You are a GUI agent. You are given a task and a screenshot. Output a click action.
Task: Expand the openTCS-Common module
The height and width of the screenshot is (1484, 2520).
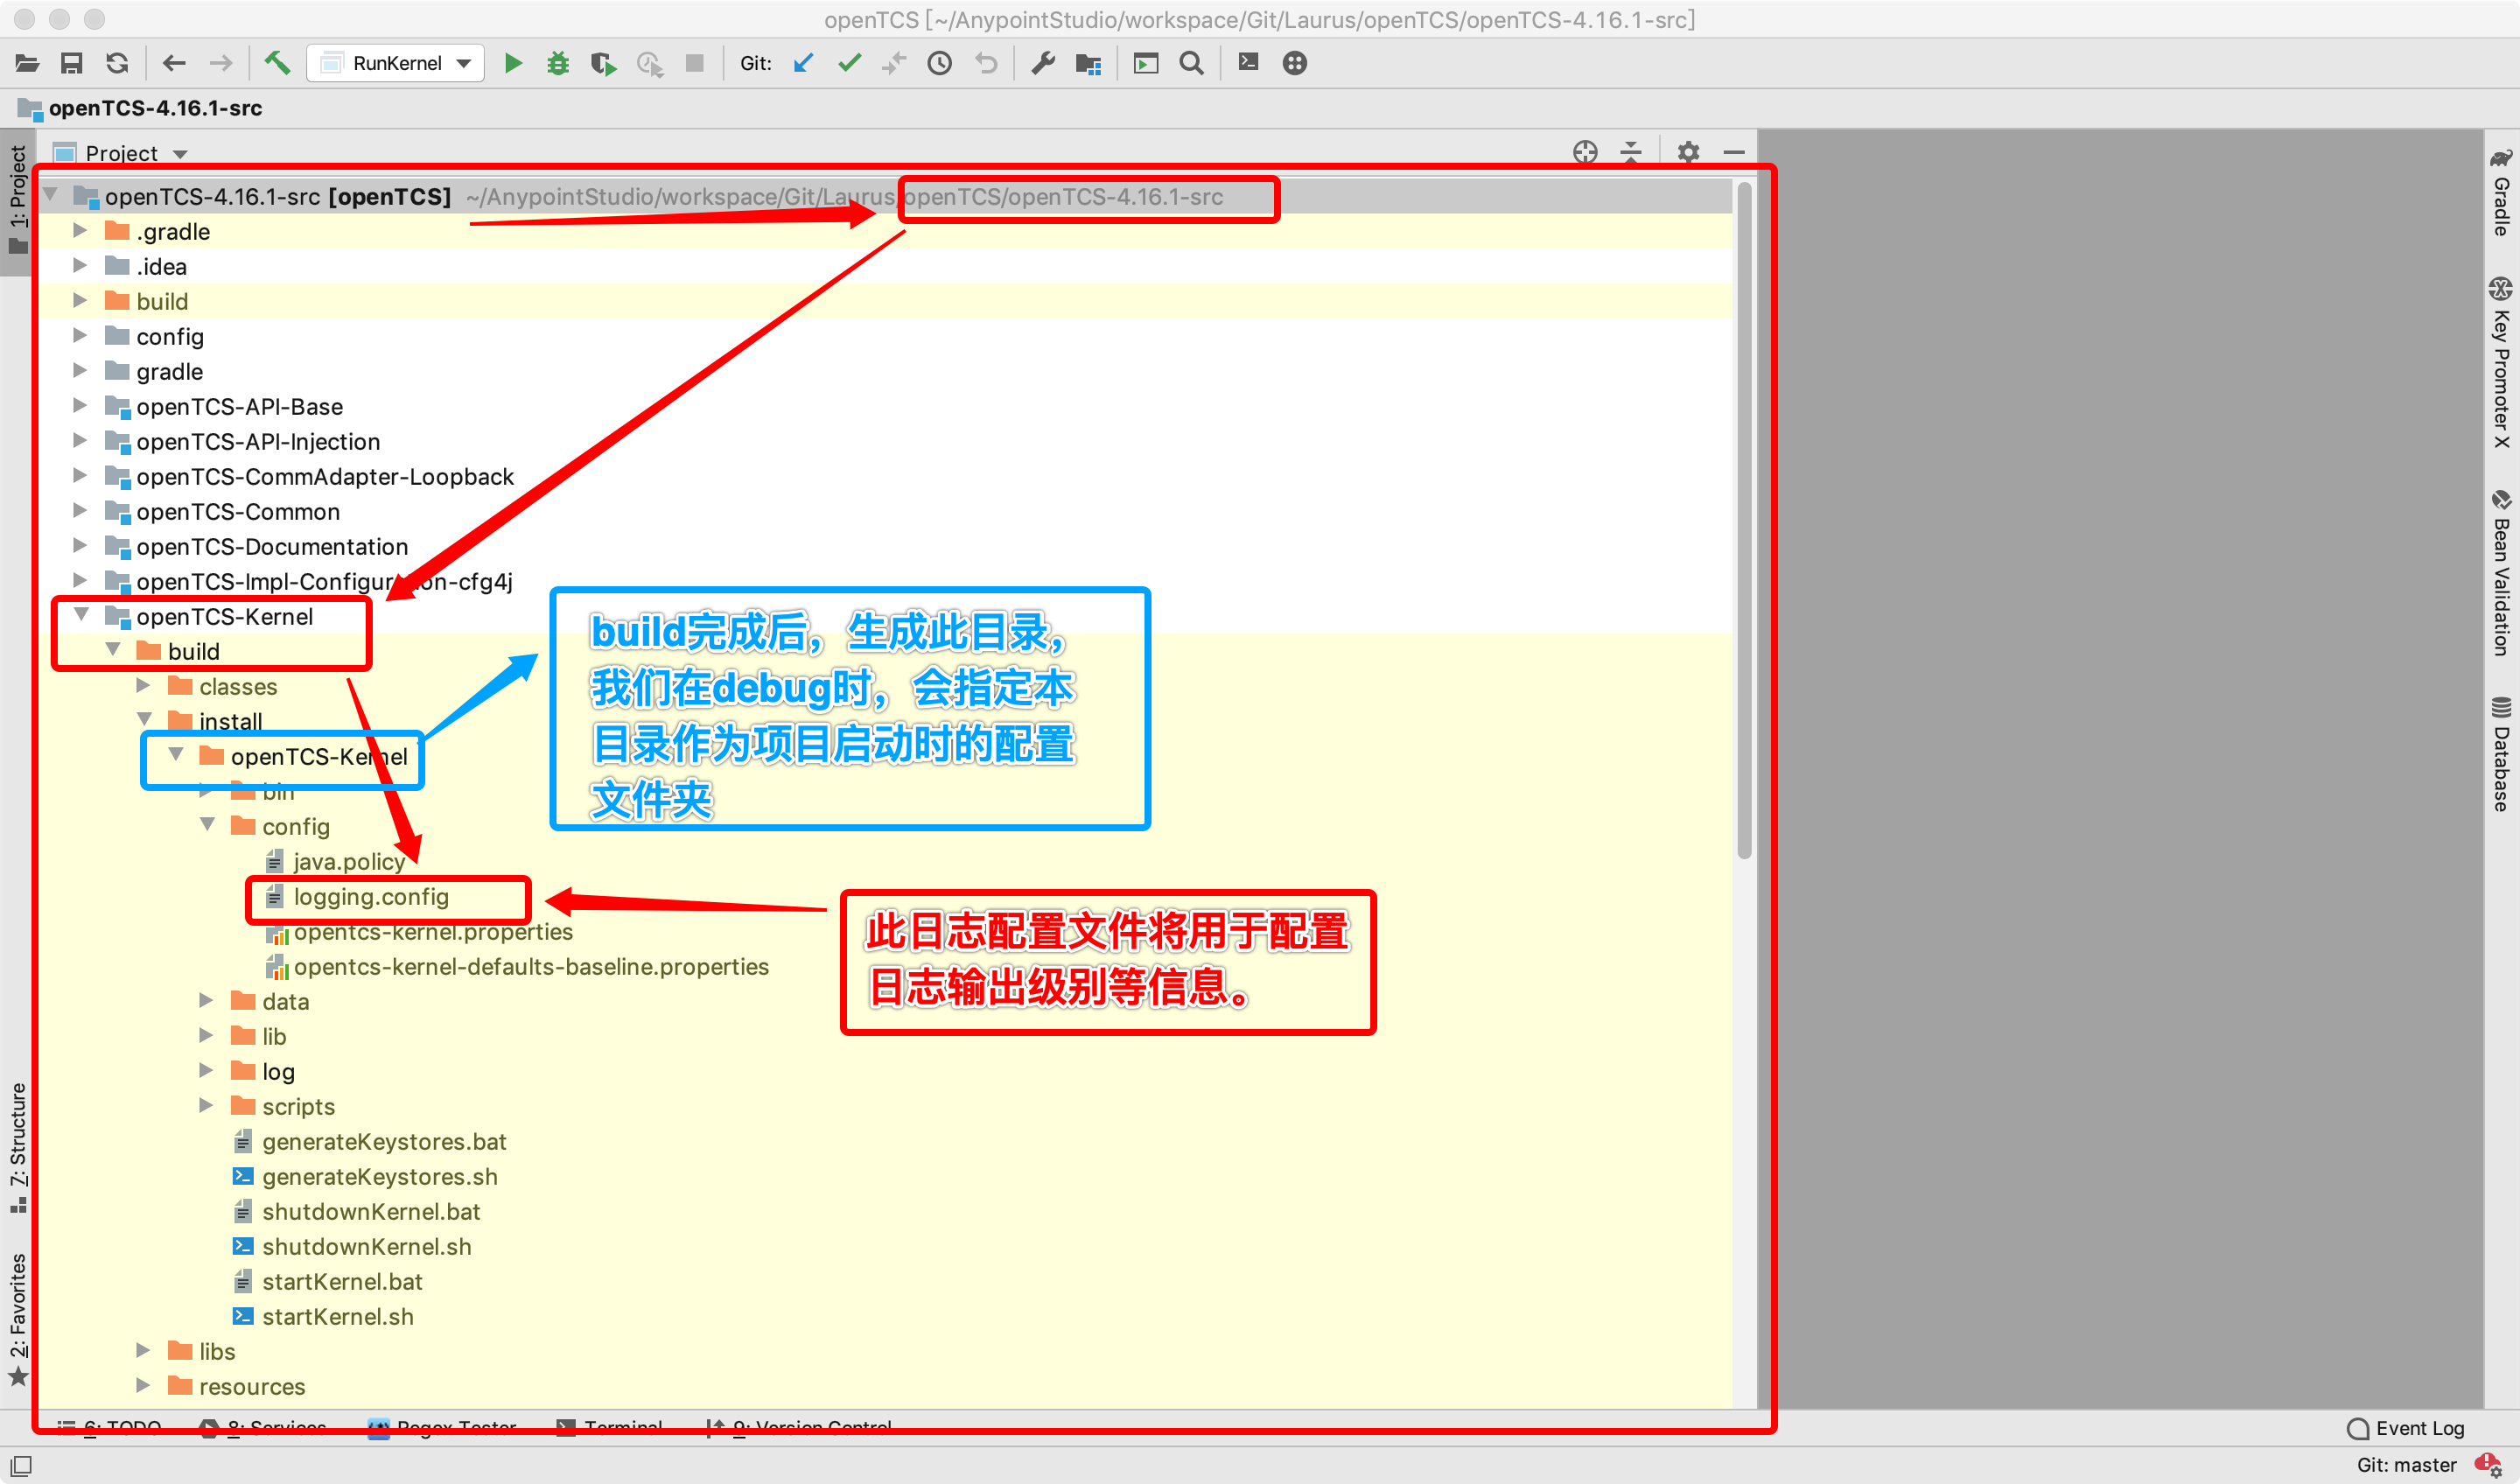tap(80, 511)
